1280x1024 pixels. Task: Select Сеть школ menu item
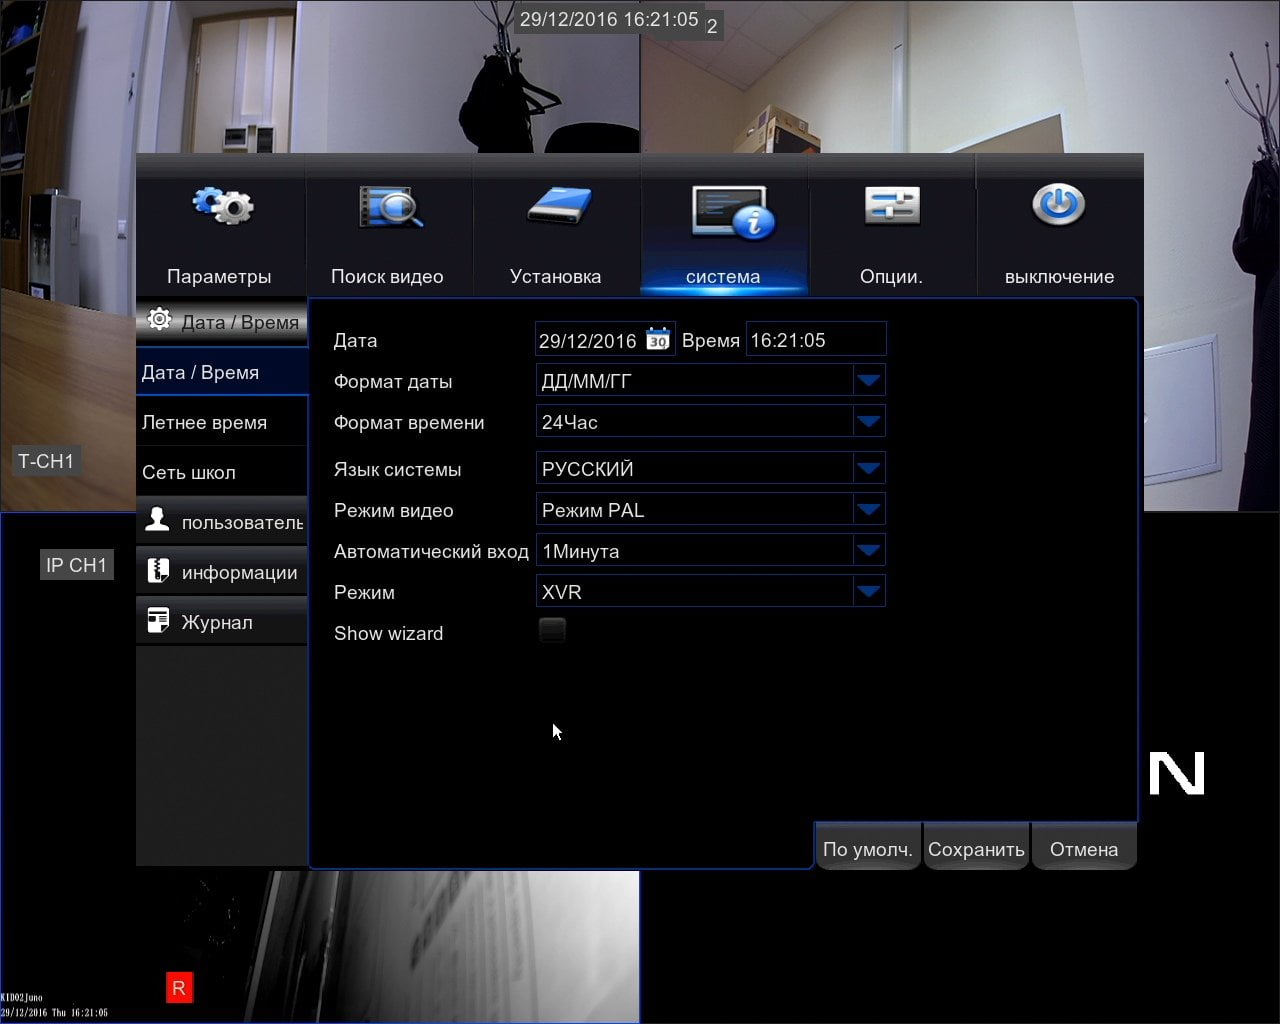coord(222,472)
